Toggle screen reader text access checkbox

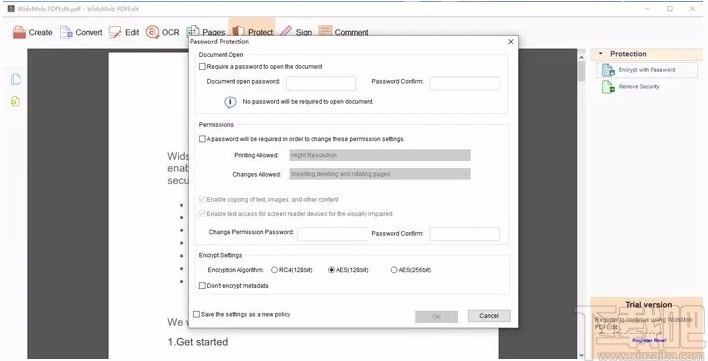click(x=202, y=213)
